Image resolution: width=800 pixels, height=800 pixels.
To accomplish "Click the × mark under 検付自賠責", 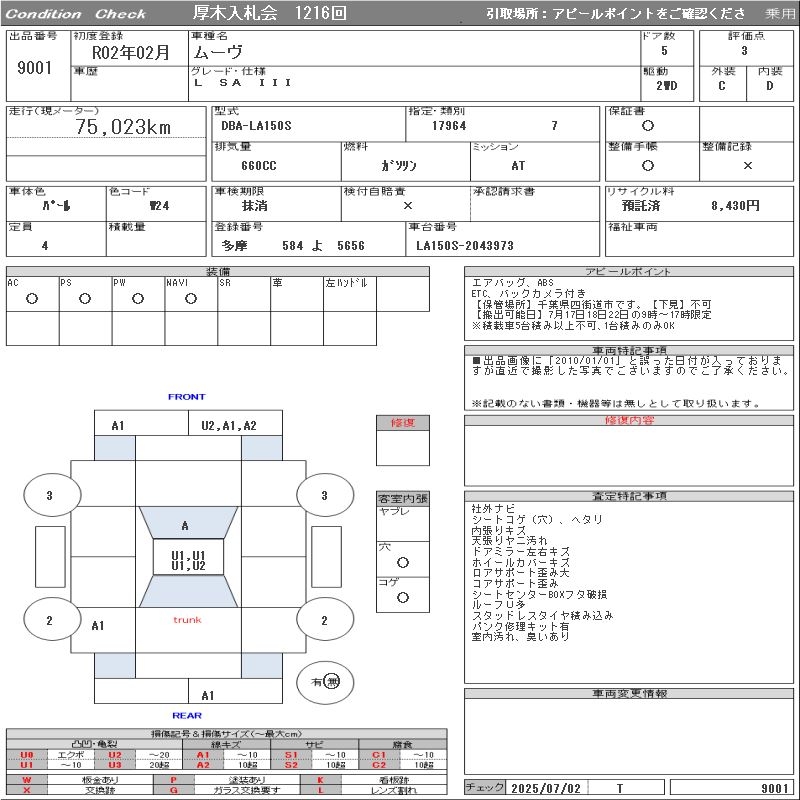I will coord(408,206).
